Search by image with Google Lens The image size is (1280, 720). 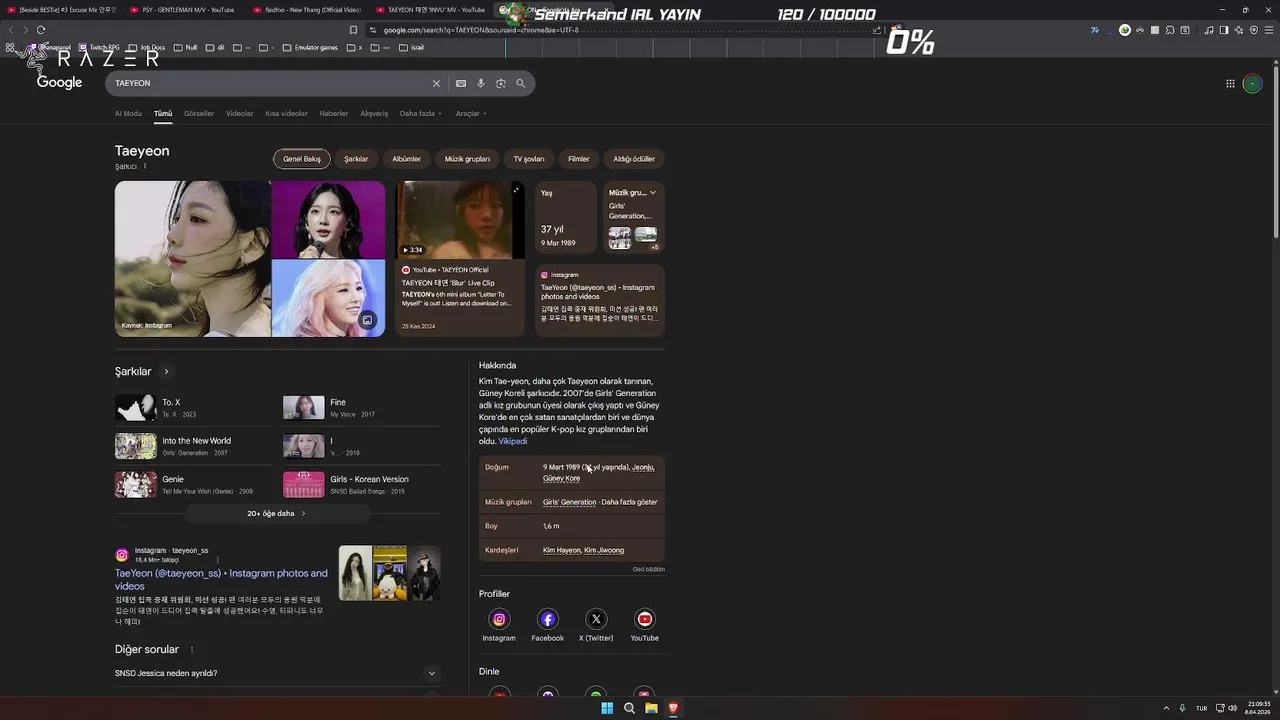click(501, 84)
